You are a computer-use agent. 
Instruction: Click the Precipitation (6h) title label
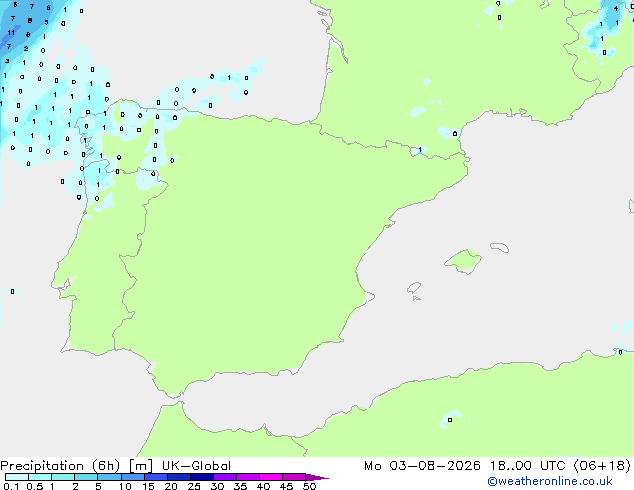[x=60, y=466]
